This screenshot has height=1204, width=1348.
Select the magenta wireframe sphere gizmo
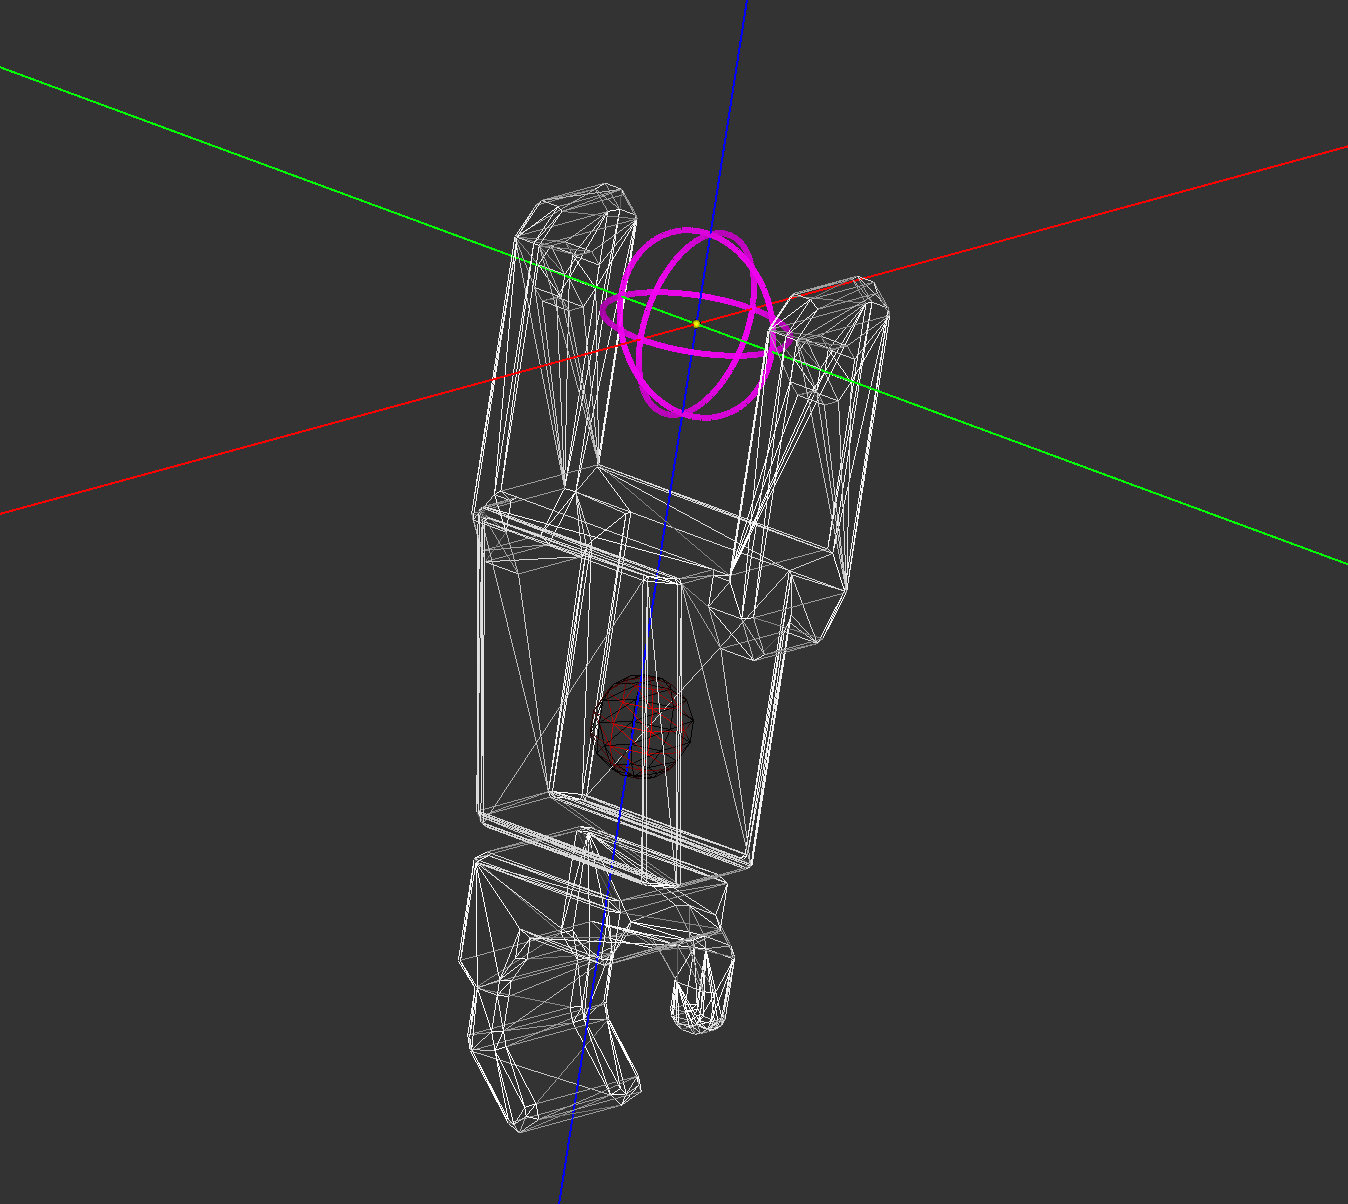pyautogui.click(x=696, y=324)
